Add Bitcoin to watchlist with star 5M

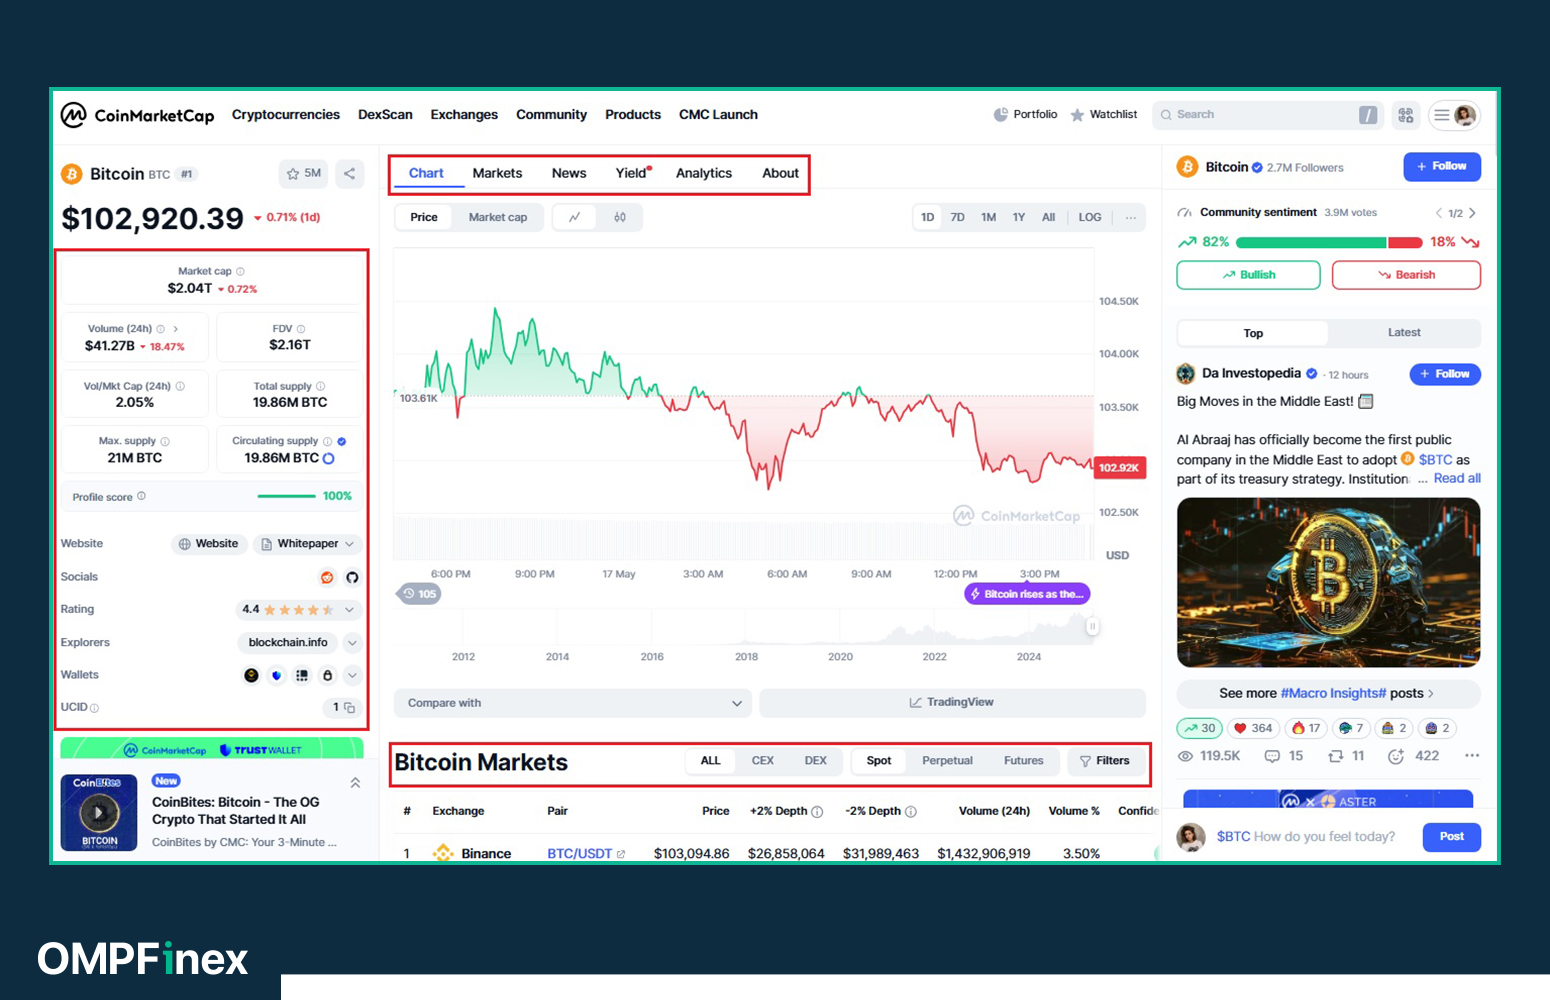point(304,173)
